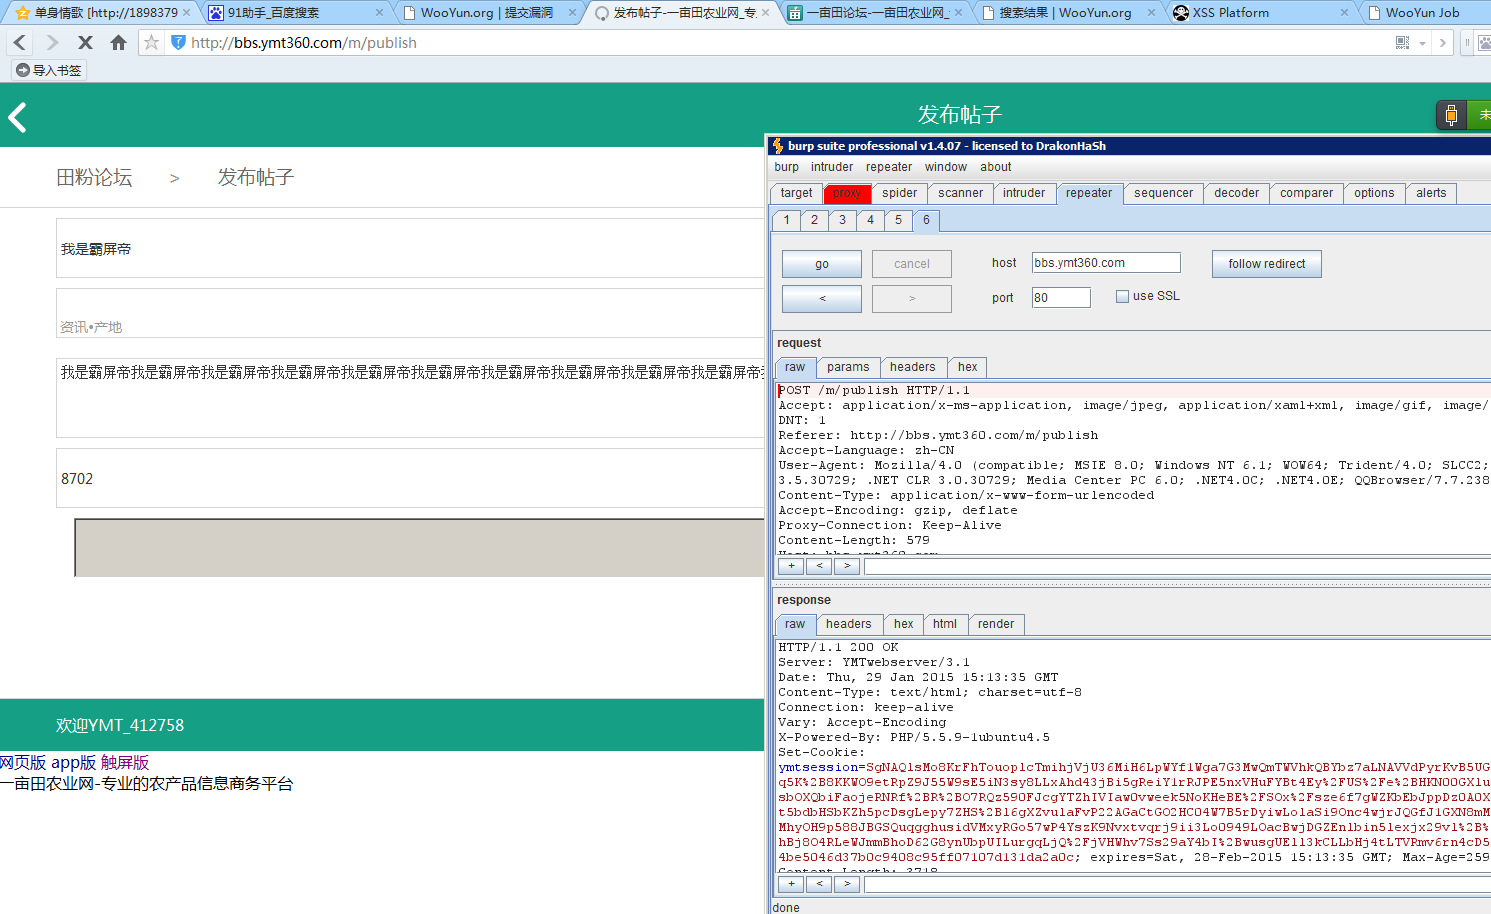Bookmark page with star icon
Image resolution: width=1491 pixels, height=914 pixels.
tap(151, 42)
